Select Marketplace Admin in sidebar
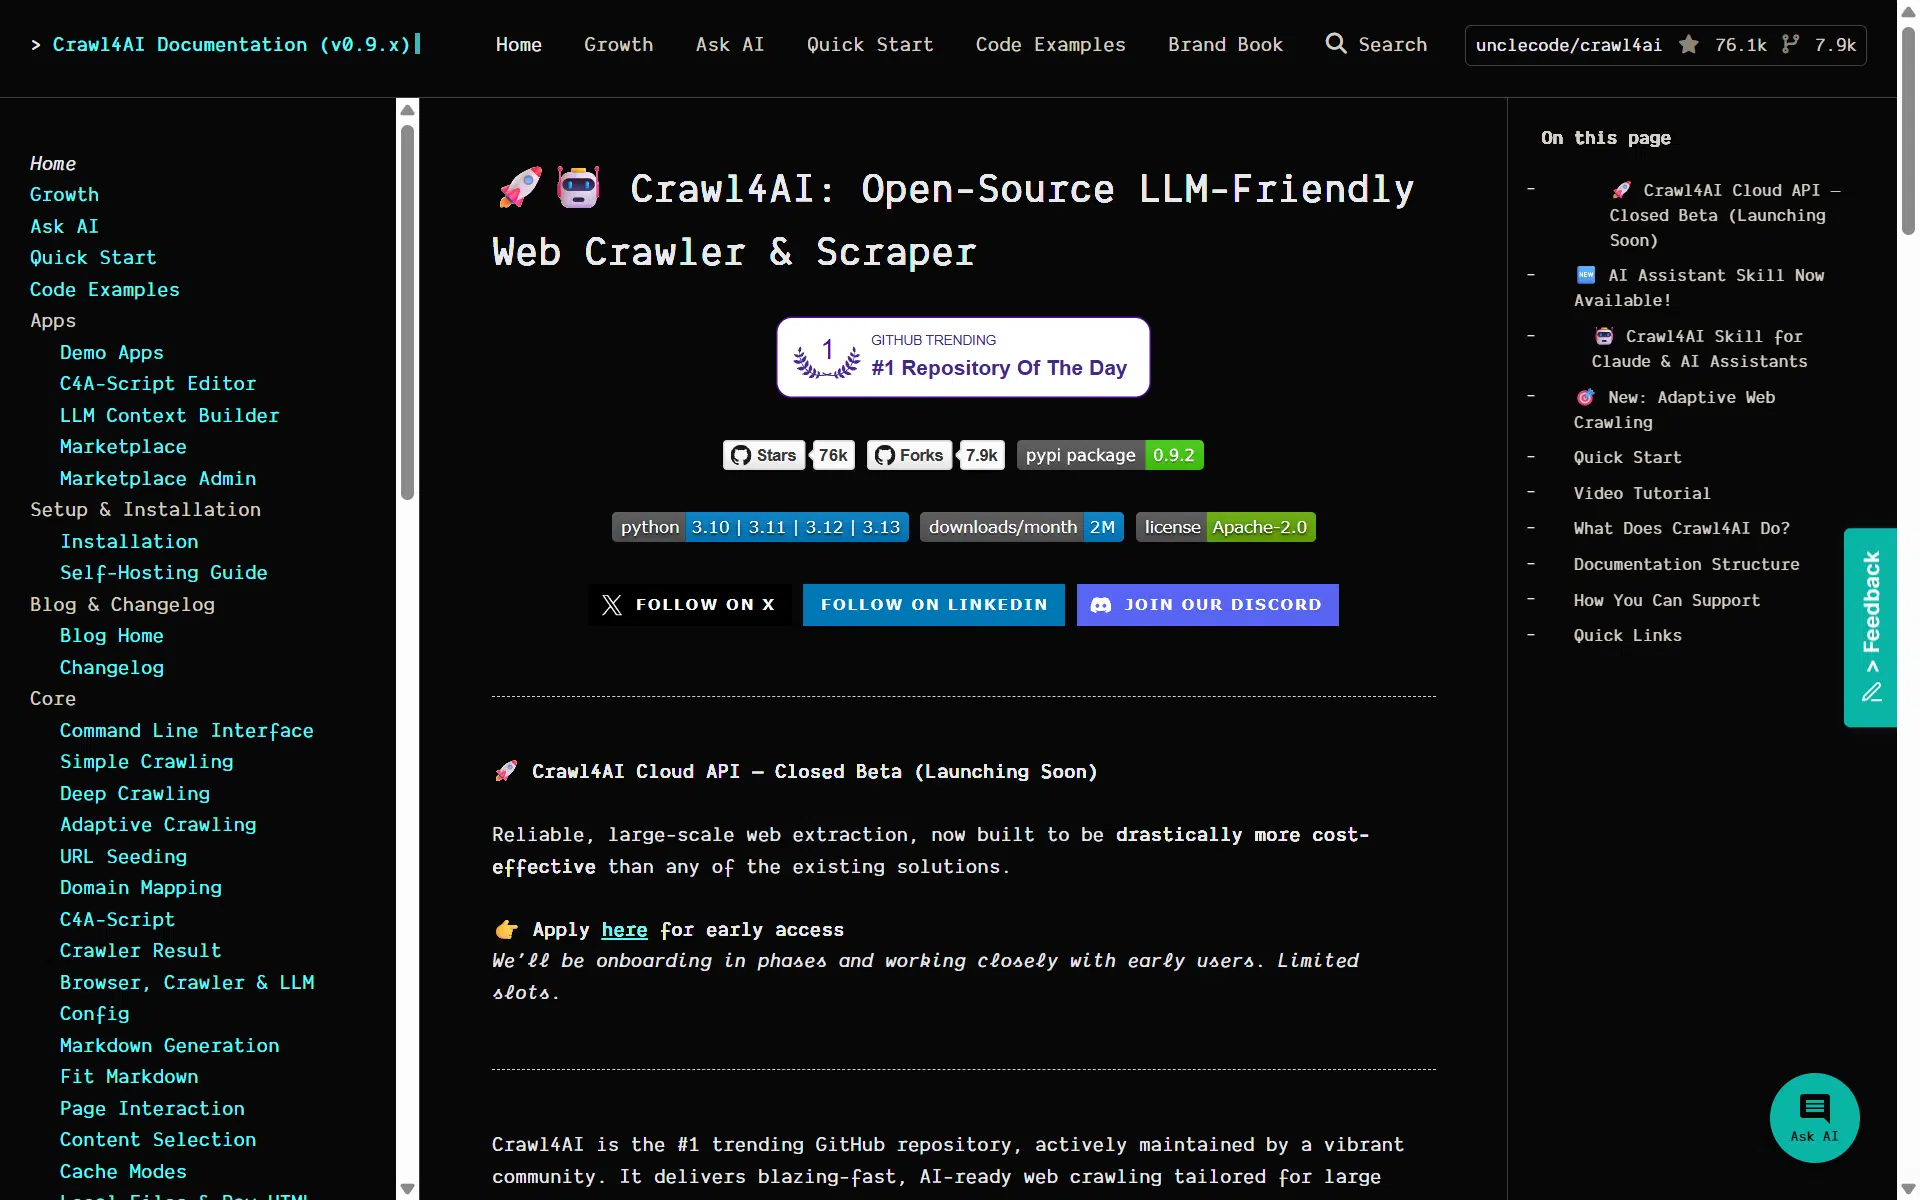This screenshot has width=1920, height=1200. click(x=158, y=479)
